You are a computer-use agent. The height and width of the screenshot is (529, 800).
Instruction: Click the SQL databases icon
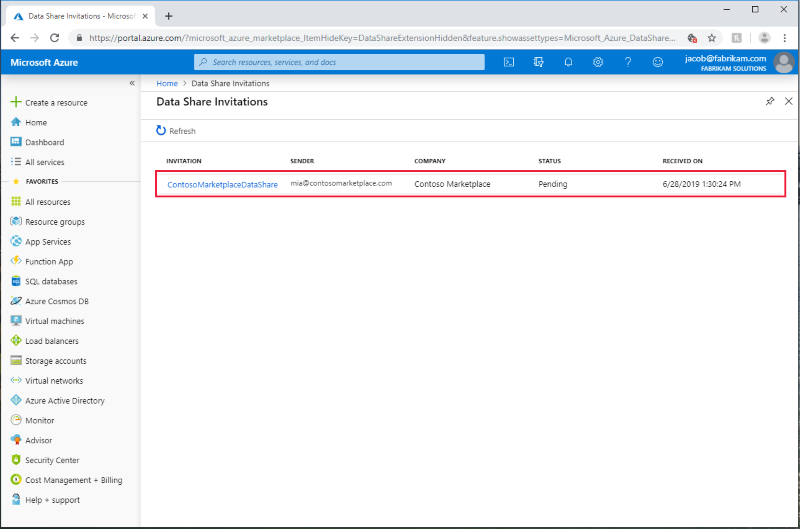[16, 281]
